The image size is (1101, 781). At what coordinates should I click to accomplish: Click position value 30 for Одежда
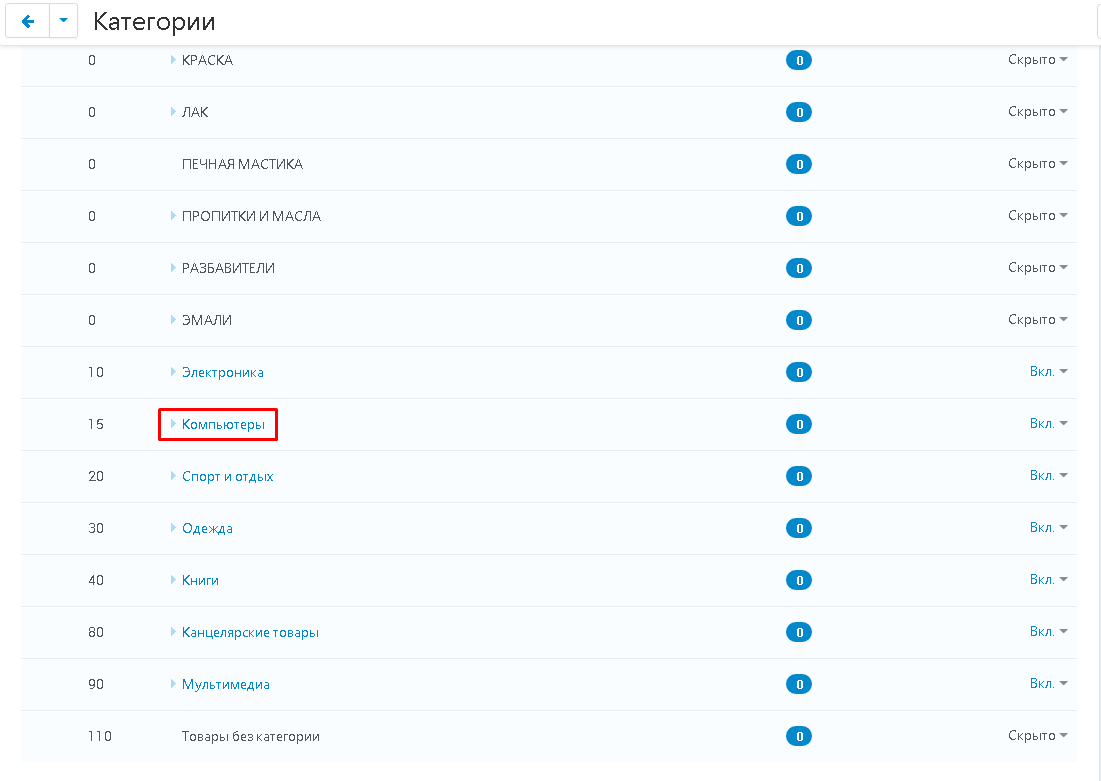click(x=95, y=528)
